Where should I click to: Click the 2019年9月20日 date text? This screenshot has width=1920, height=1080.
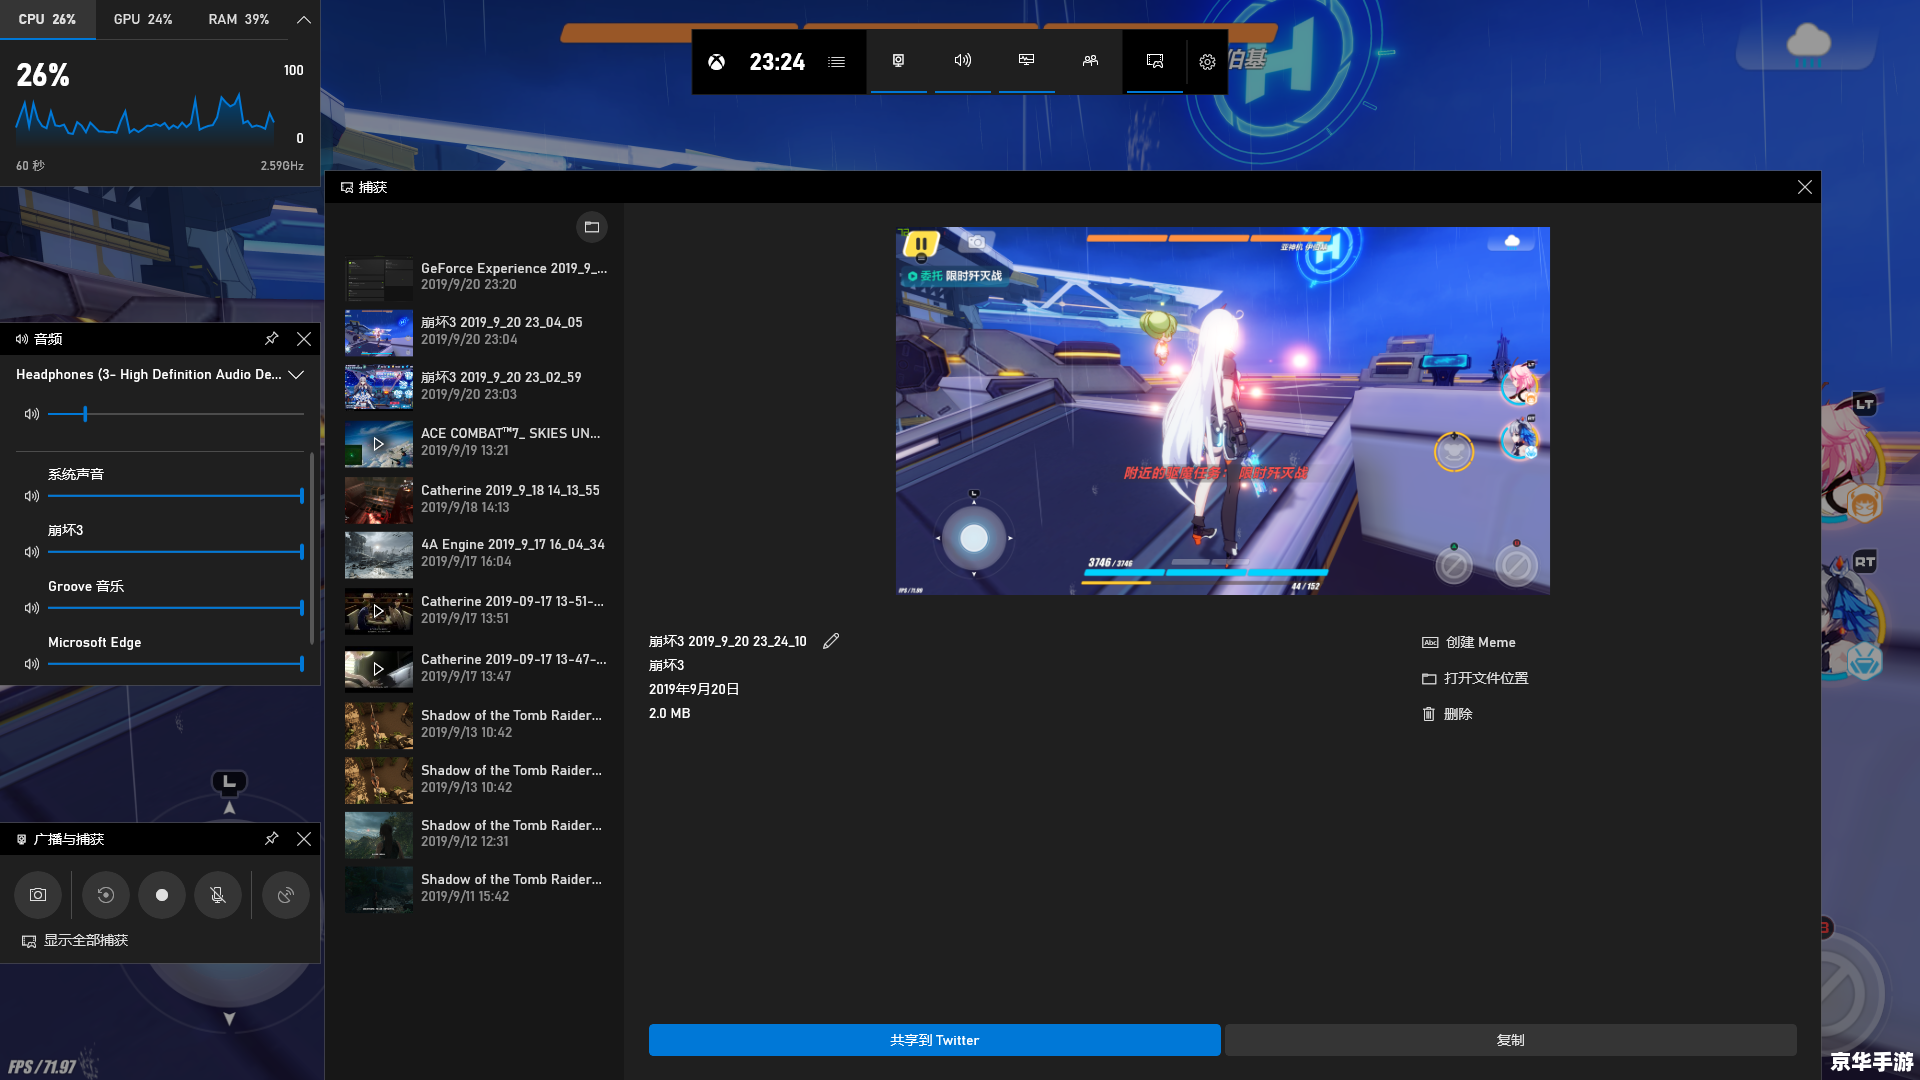coord(694,690)
